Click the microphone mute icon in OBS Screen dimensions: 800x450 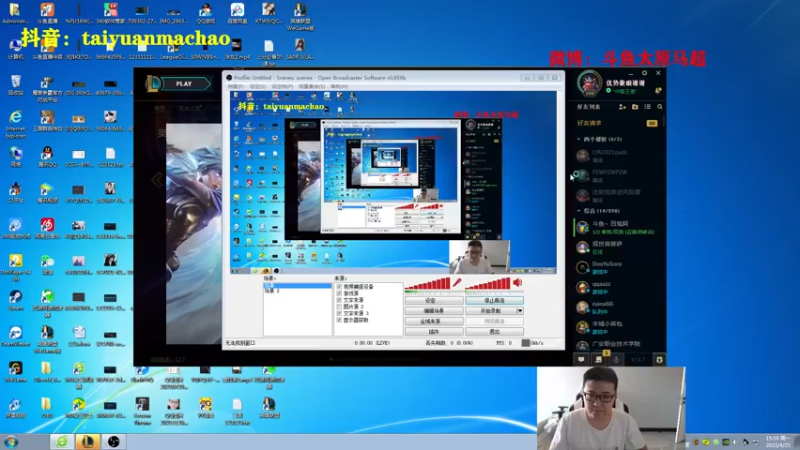(457, 282)
